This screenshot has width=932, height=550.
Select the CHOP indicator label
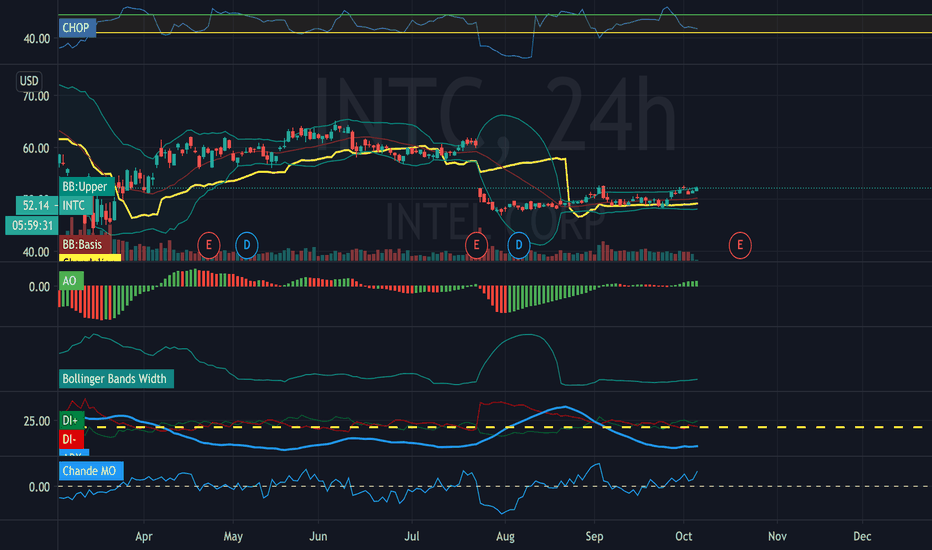tap(77, 27)
